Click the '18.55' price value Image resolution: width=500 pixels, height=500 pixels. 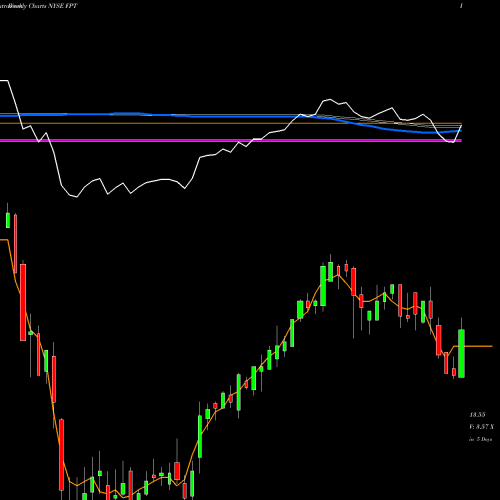click(x=477, y=415)
